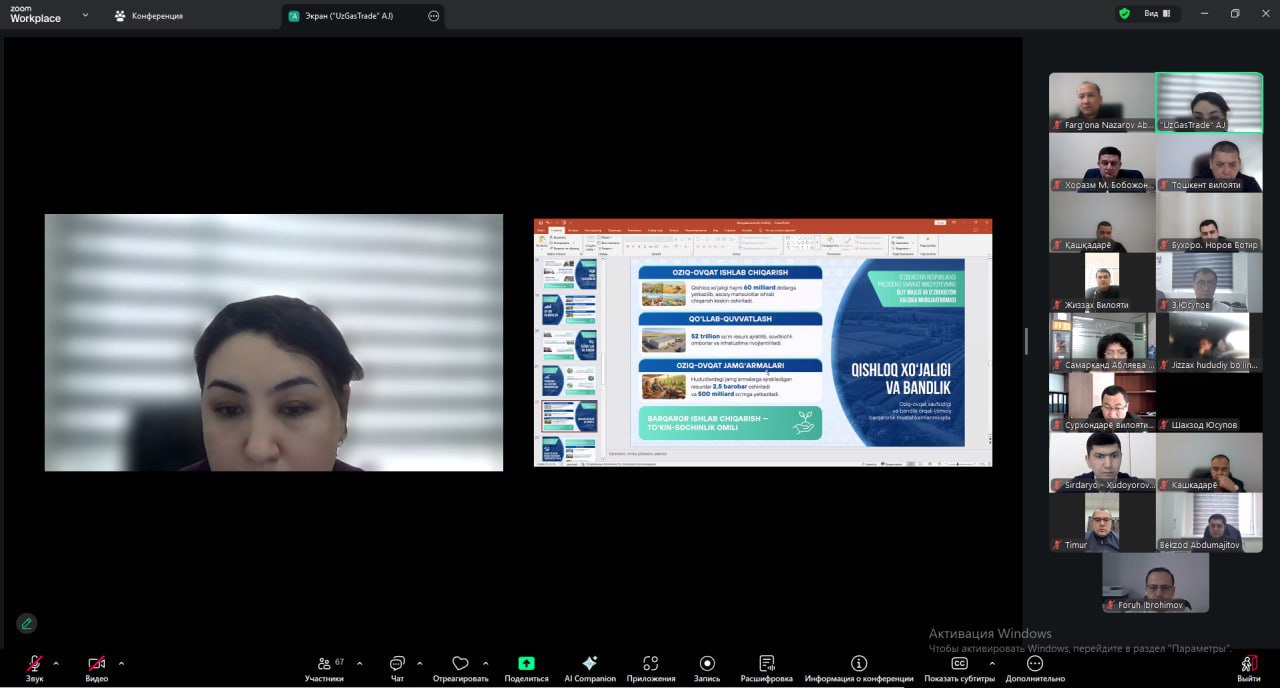Select the Экран ("UzGasTrade" AJ) tab
The height and width of the screenshot is (688, 1280).
click(350, 16)
